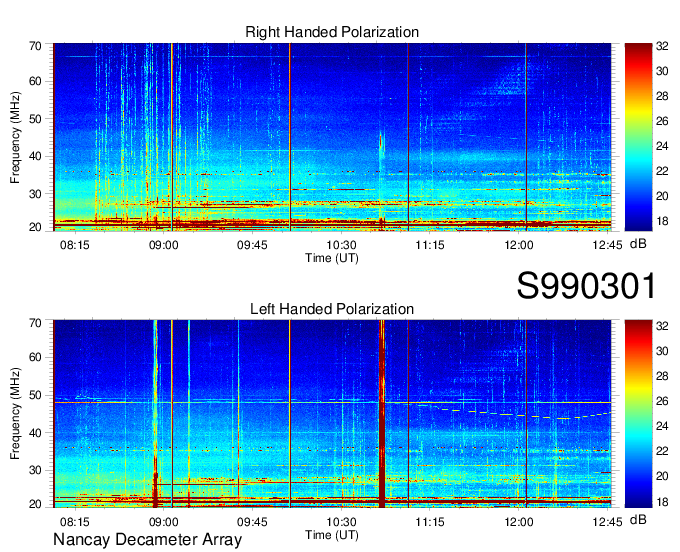
Task: Click the Left Handed Polarization spectrogram image
Action: pyautogui.click(x=332, y=414)
